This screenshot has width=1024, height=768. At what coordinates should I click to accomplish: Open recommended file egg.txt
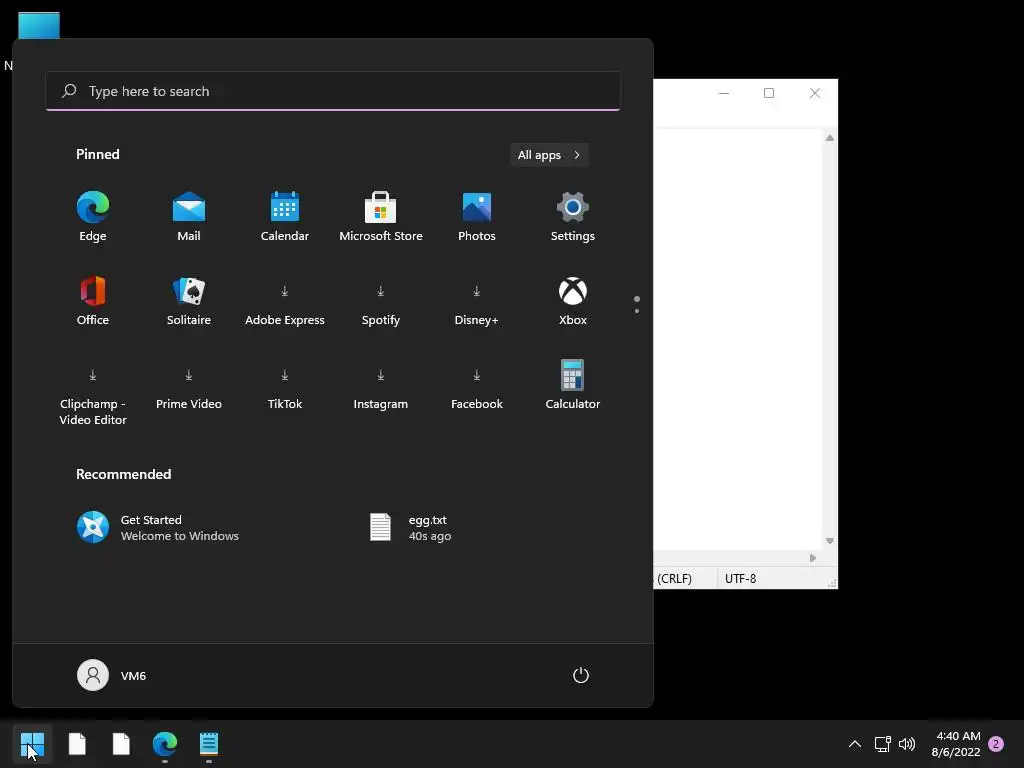(410, 528)
